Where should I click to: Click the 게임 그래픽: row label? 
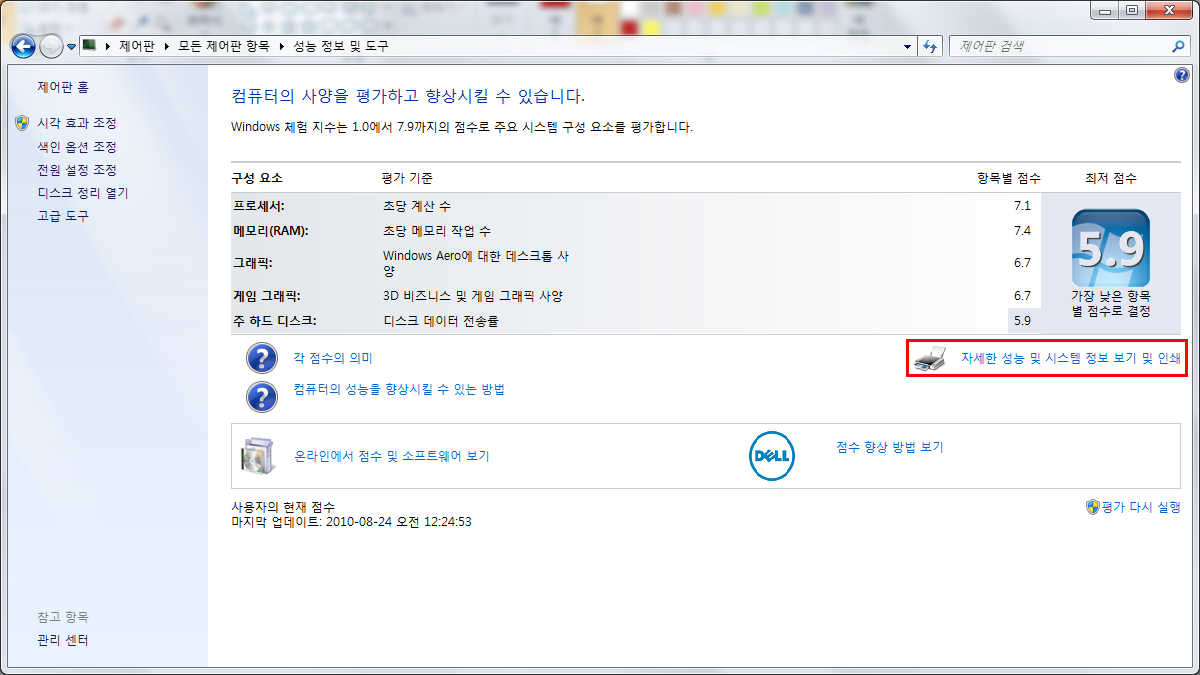266,296
